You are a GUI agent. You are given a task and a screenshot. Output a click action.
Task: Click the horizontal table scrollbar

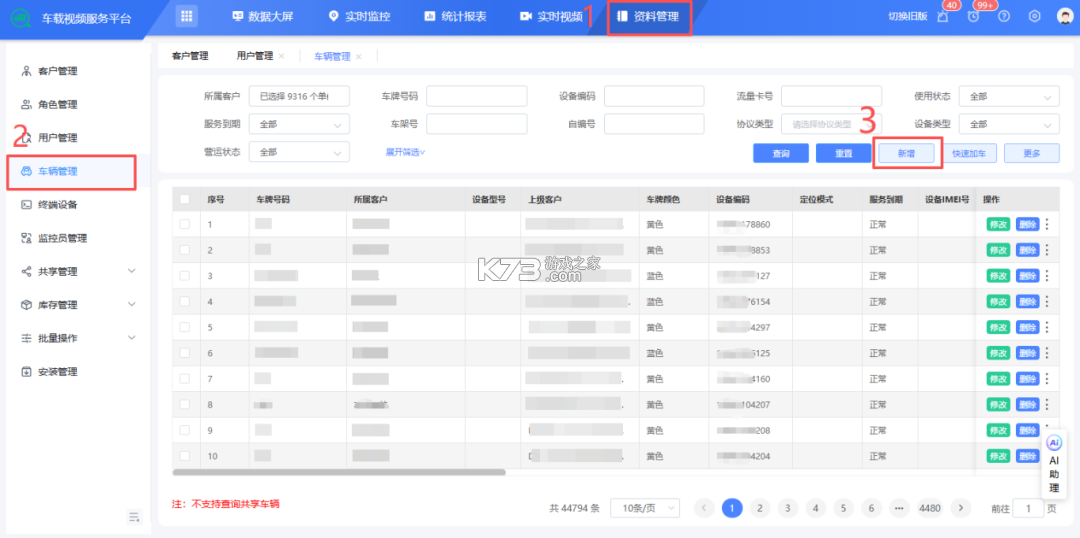point(339,473)
